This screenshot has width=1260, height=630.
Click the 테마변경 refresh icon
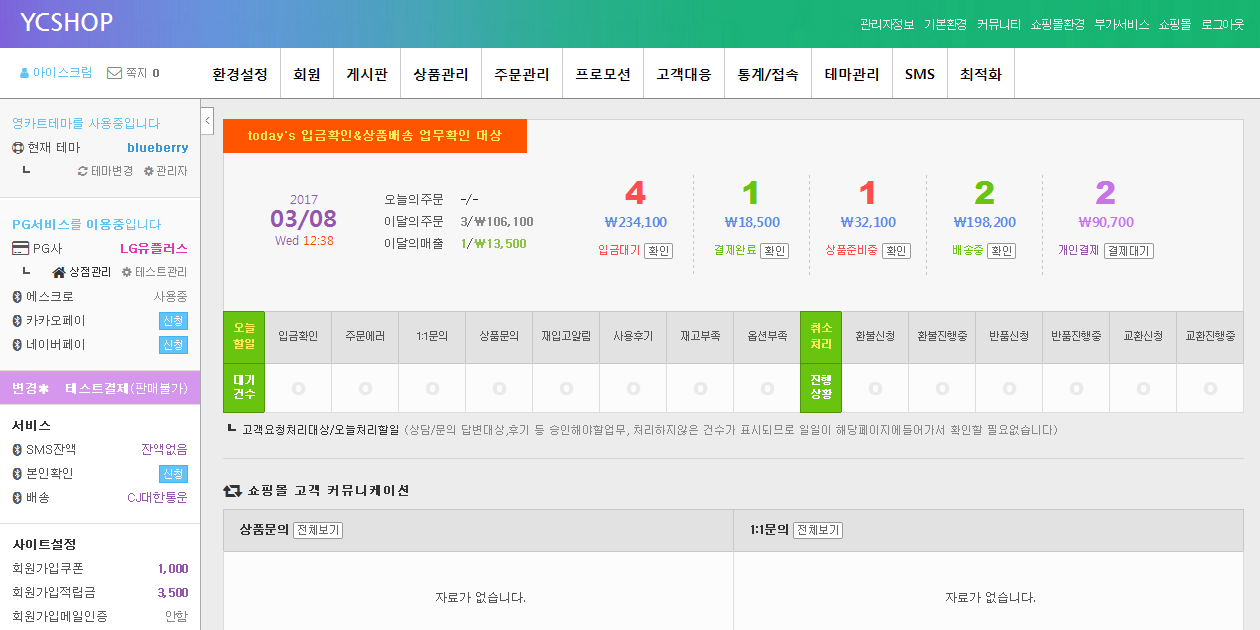[x=83, y=171]
